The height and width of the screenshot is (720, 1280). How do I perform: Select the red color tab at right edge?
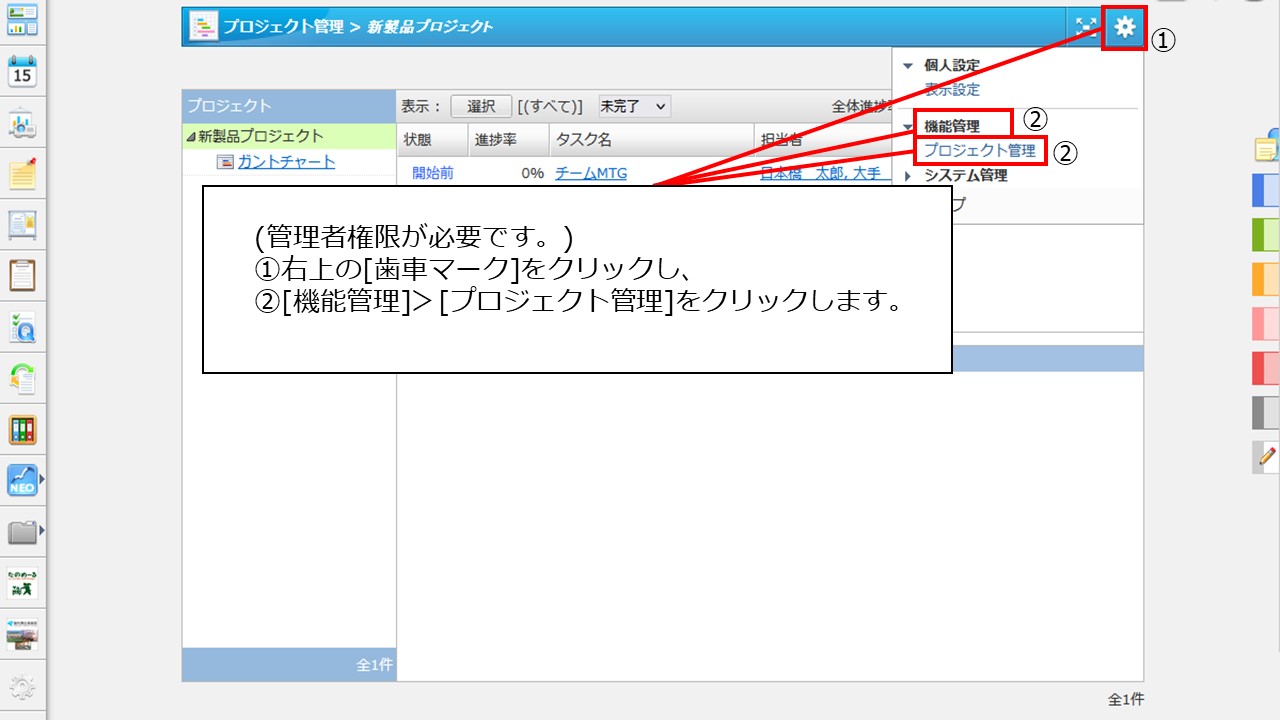pyautogui.click(x=1267, y=368)
